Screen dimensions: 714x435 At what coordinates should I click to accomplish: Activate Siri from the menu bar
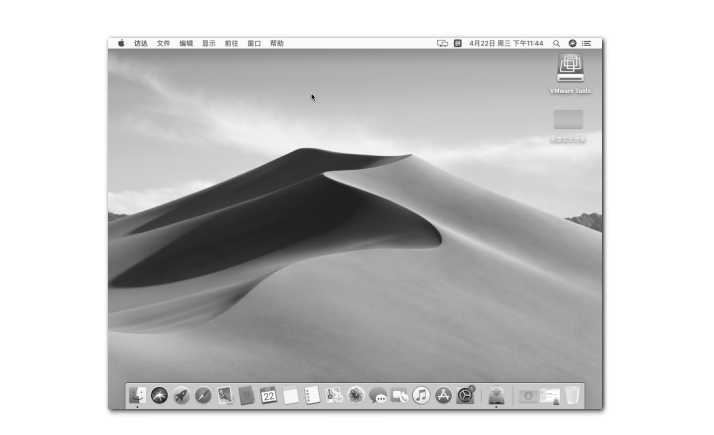pyautogui.click(x=572, y=43)
